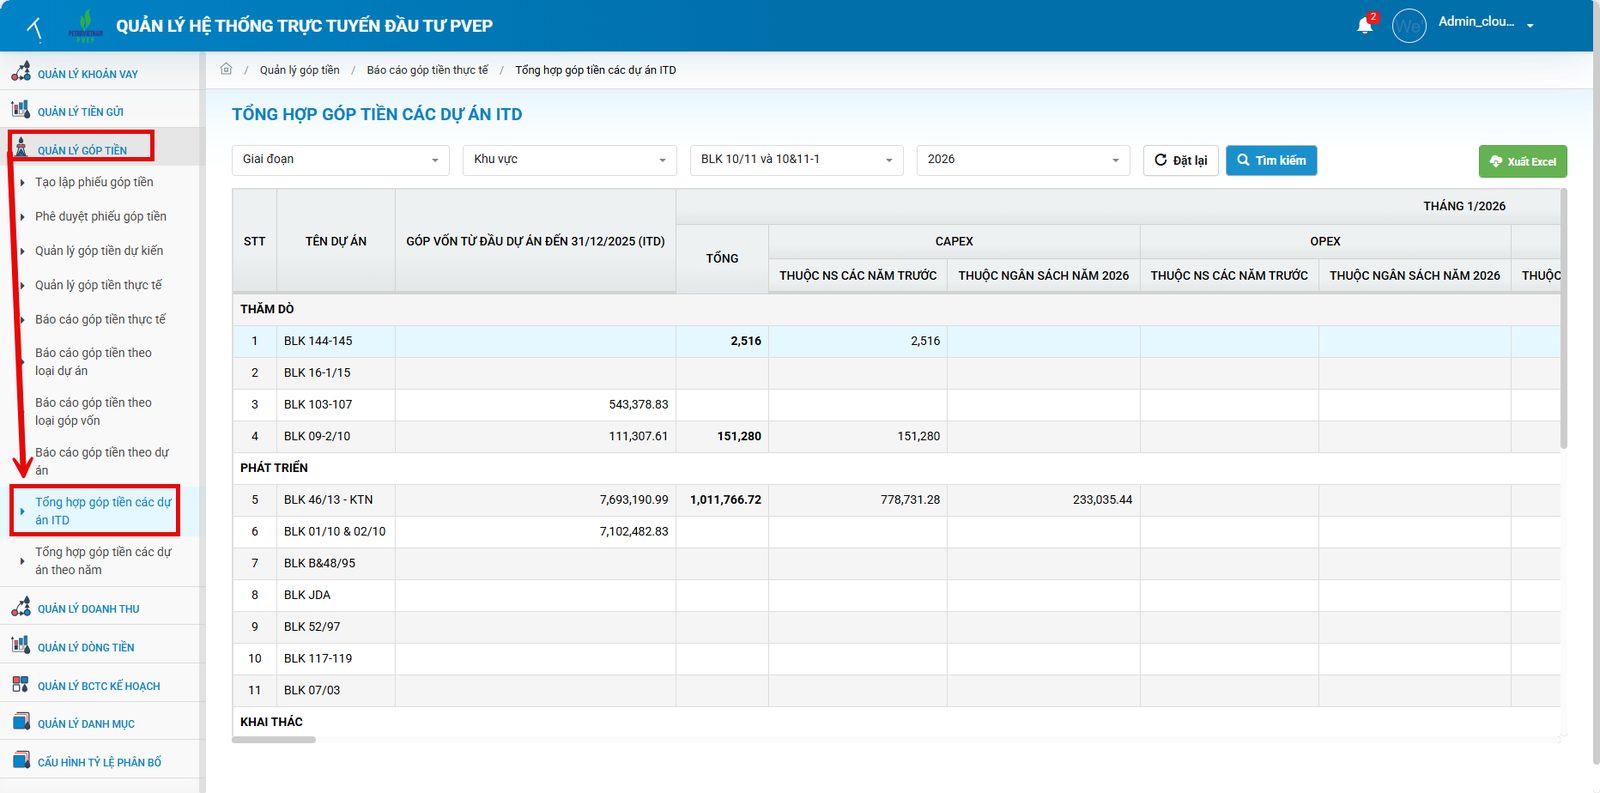Open Quản lý tiền gửi sidebar icon
Screen dimensions: 1600x793
pos(21,110)
